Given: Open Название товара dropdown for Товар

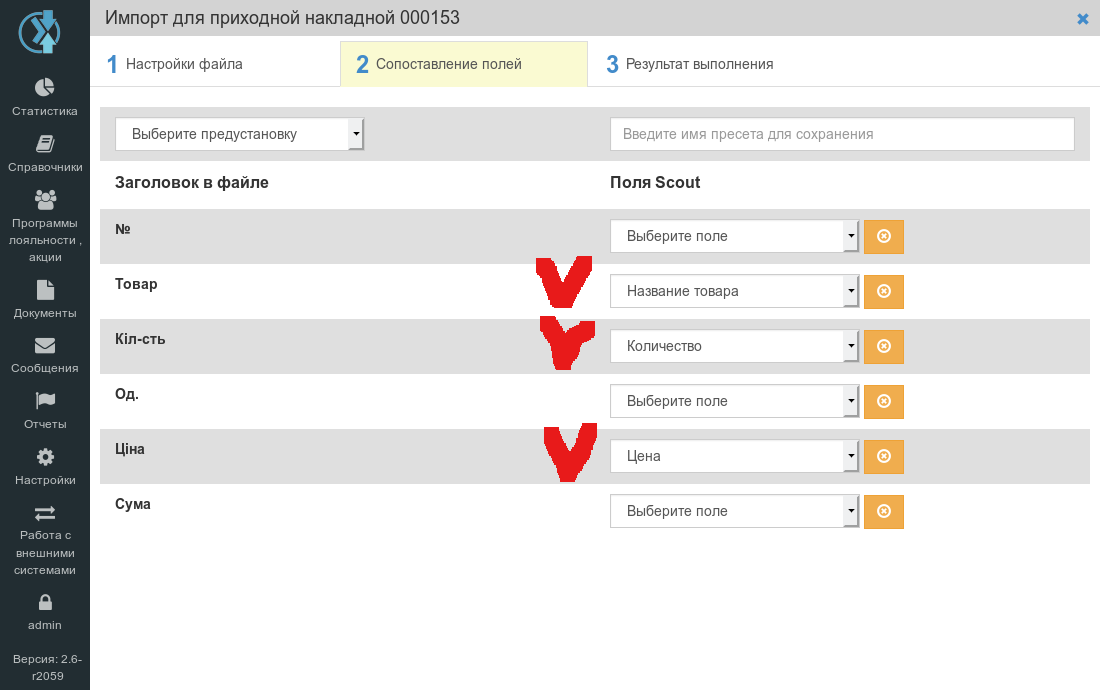Looking at the screenshot, I should pos(734,291).
